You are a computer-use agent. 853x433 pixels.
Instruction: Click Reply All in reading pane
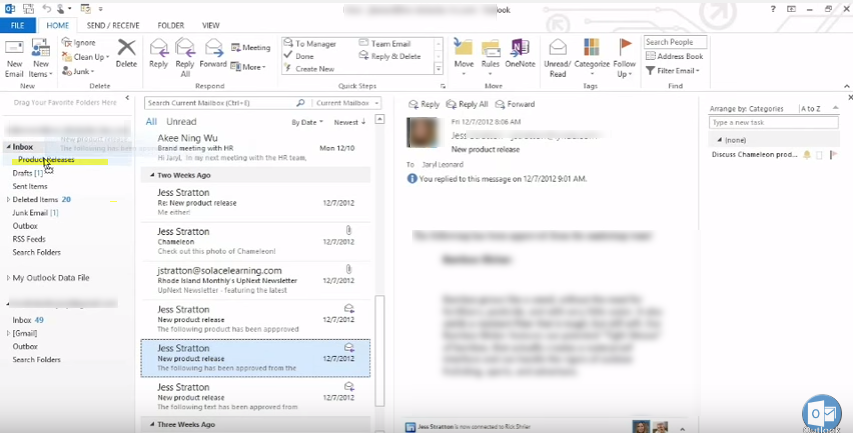tap(467, 104)
